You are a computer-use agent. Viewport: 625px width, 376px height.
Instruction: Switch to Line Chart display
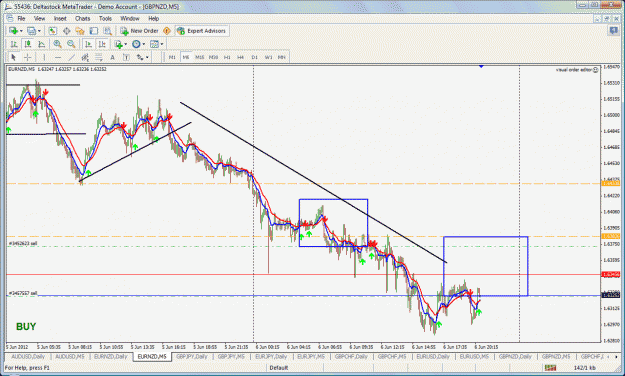[x=41, y=44]
